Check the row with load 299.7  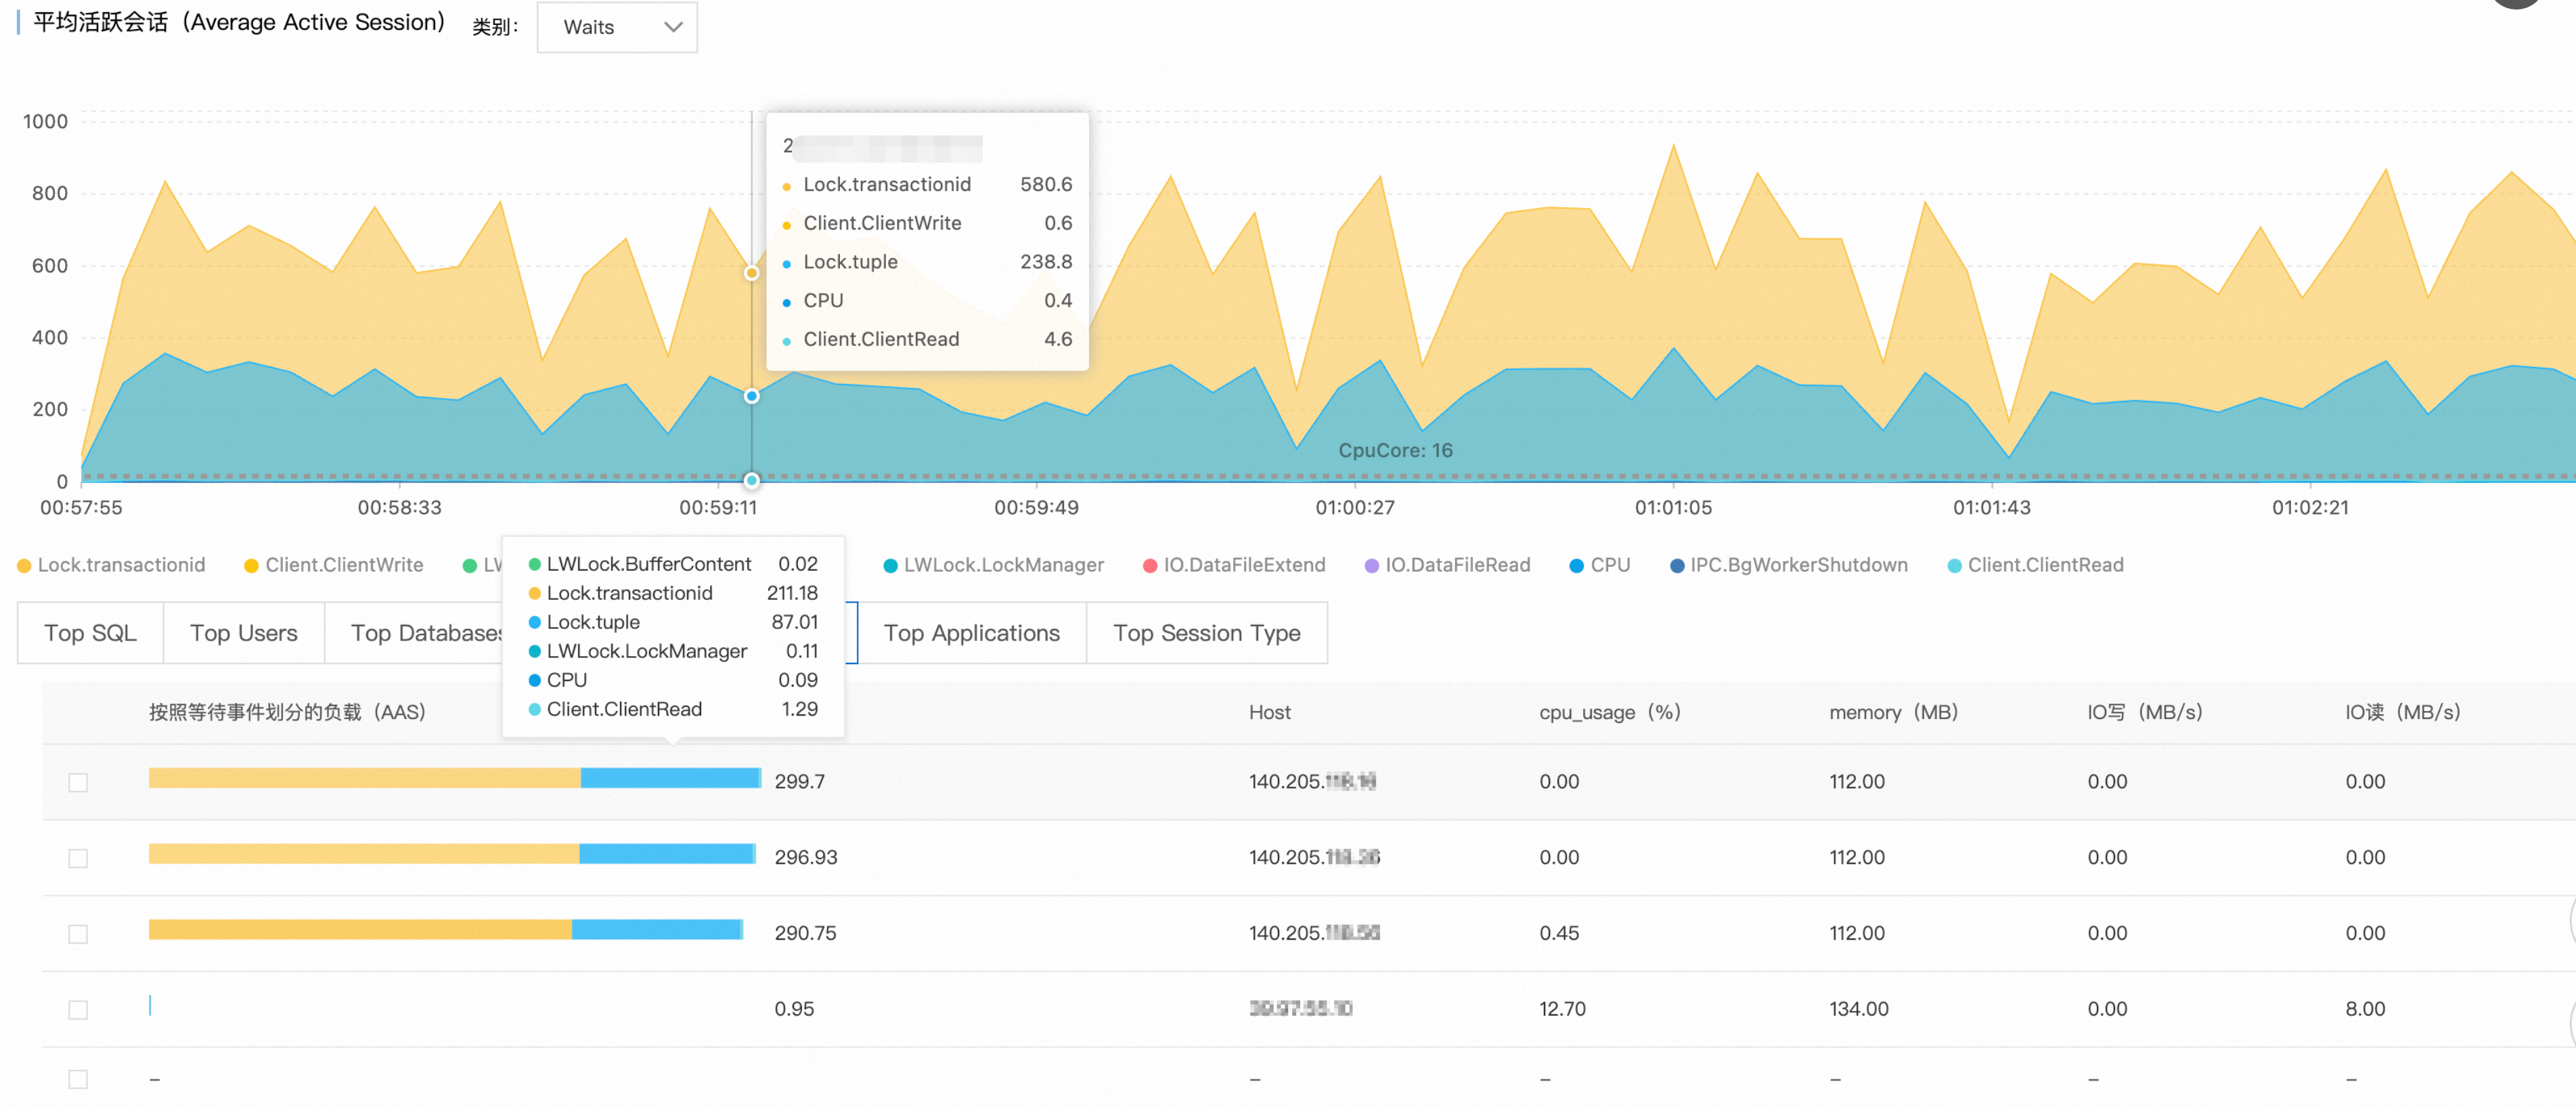tap(78, 783)
